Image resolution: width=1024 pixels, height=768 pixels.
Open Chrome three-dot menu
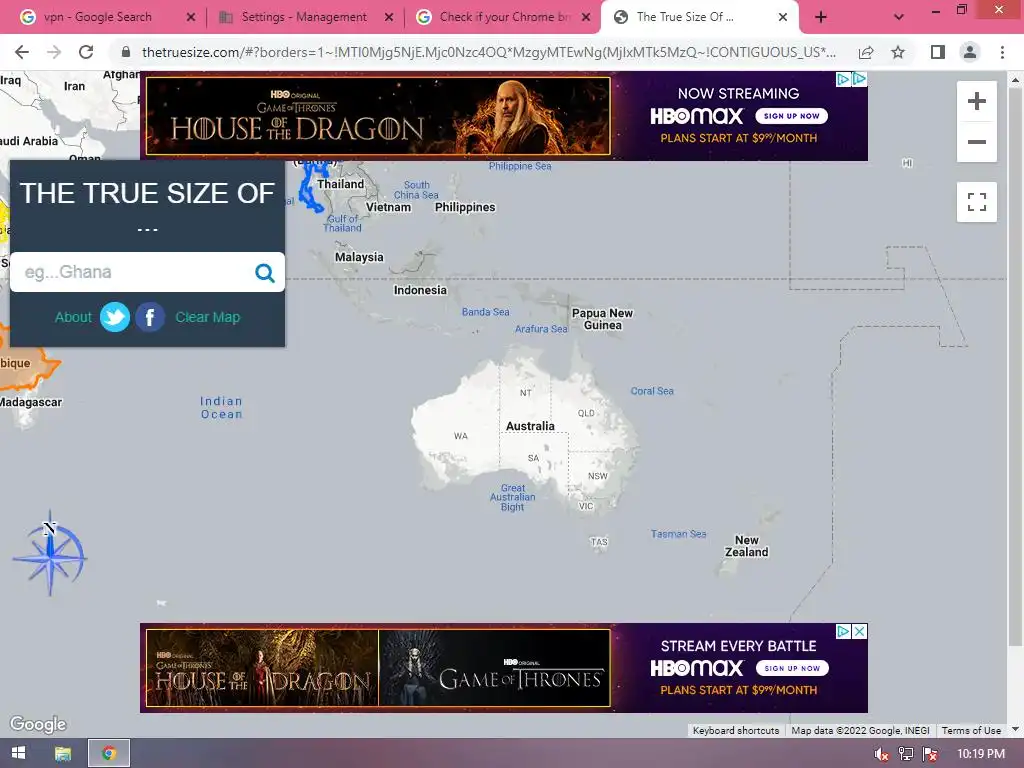coord(1002,52)
